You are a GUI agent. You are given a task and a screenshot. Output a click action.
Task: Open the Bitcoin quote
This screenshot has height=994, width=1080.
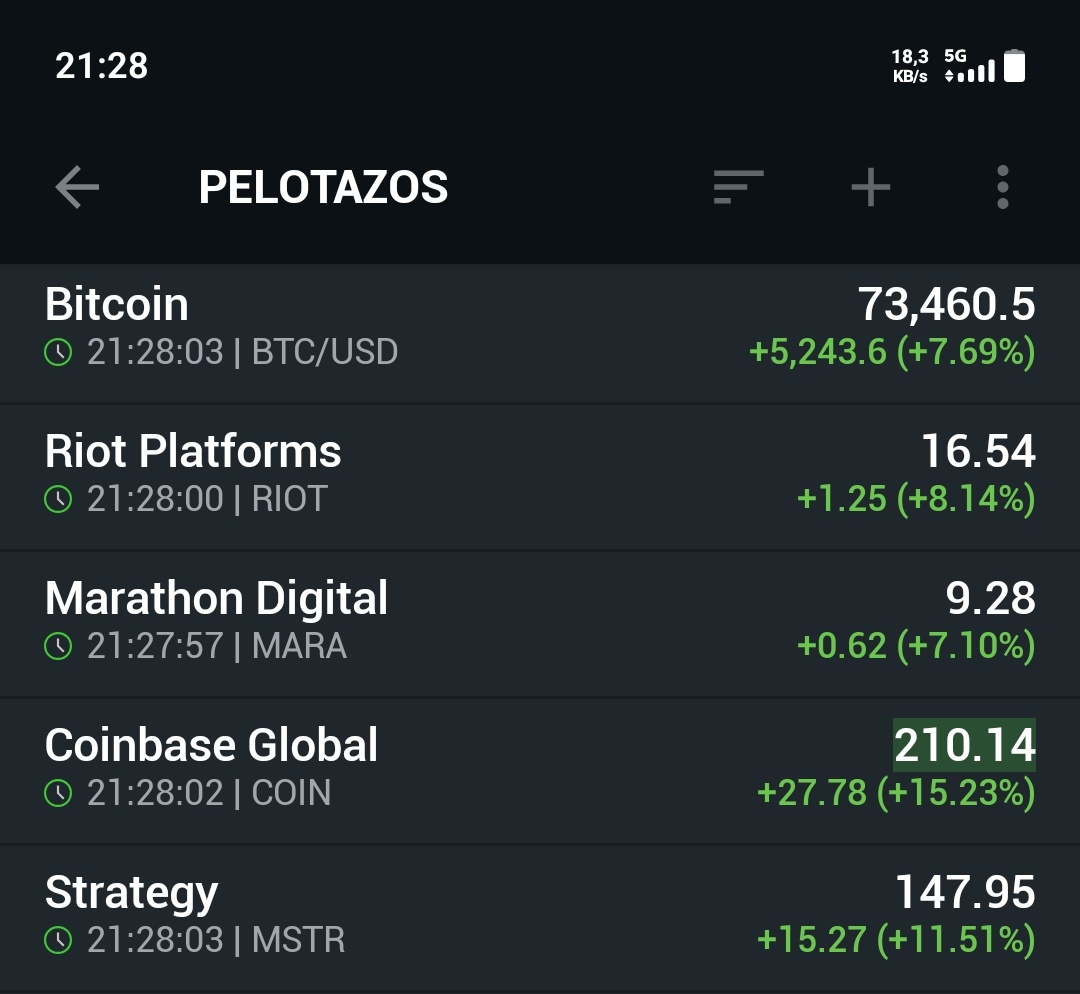[x=117, y=304]
